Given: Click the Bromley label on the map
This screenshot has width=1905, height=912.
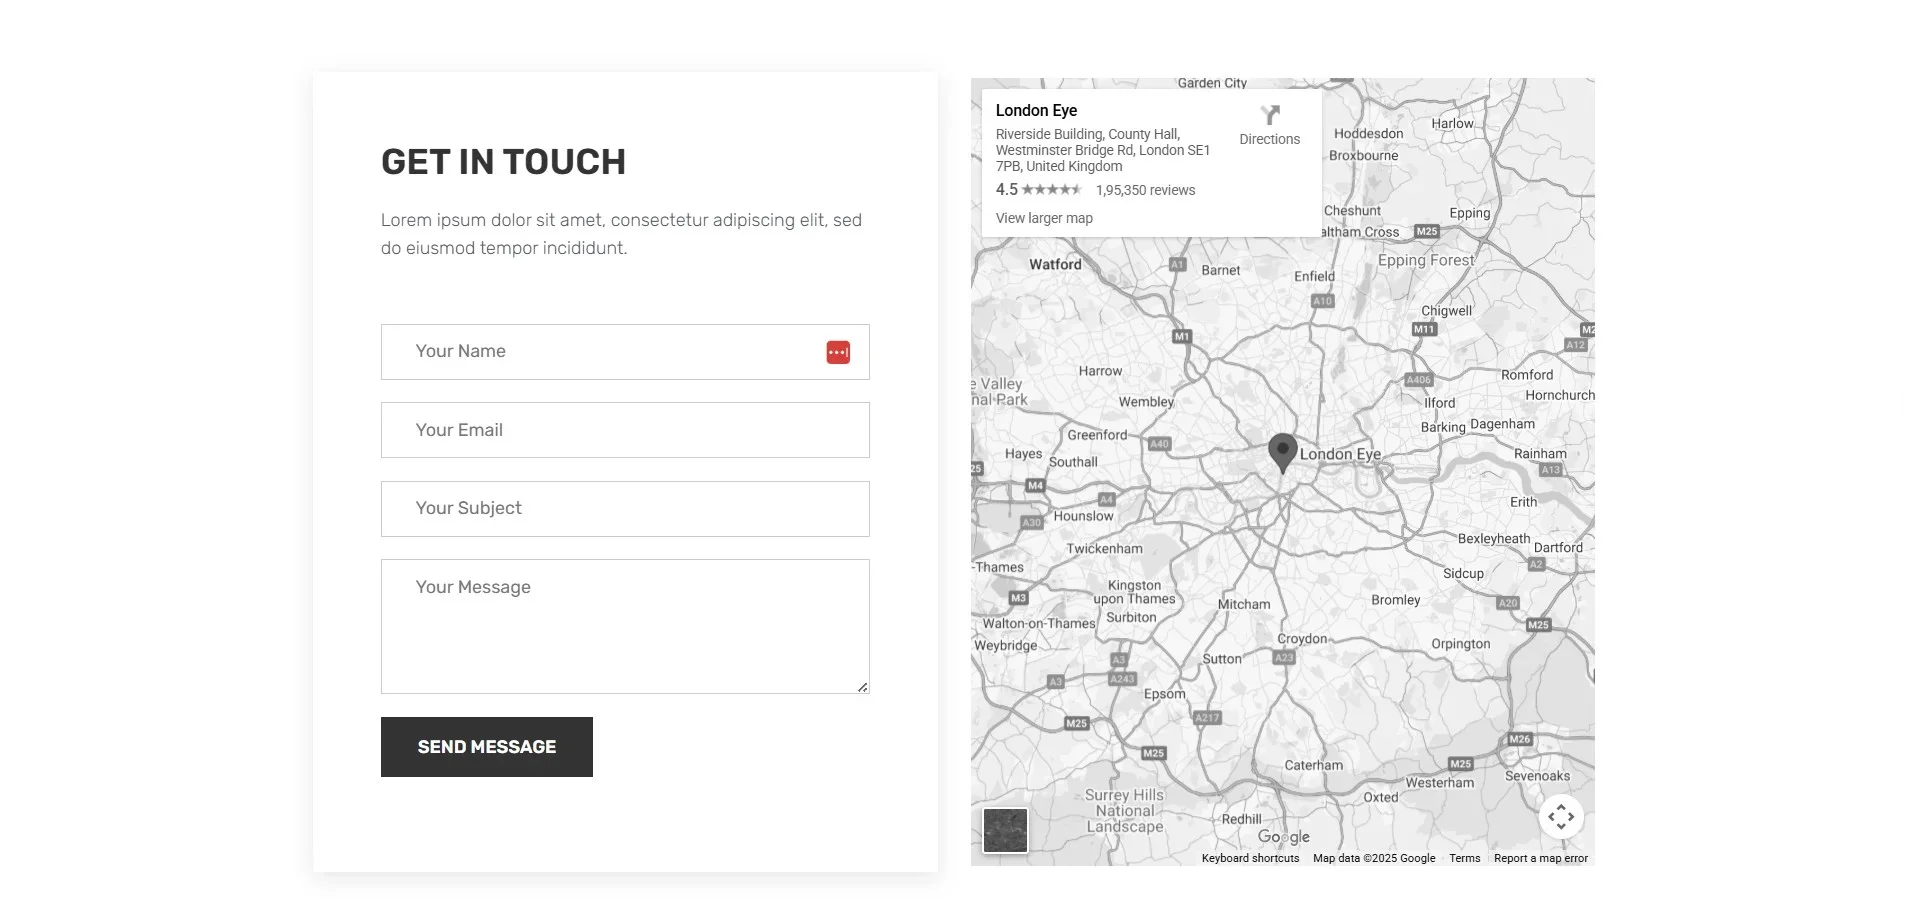Looking at the screenshot, I should (1395, 600).
